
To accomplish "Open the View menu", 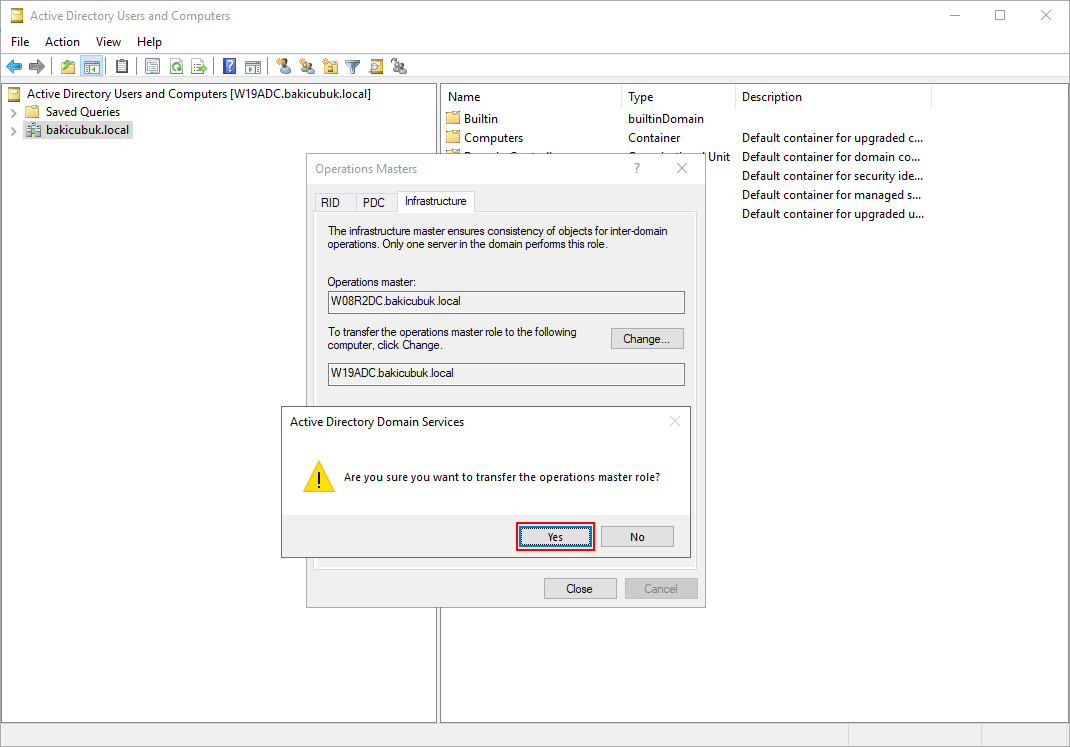I will (x=108, y=42).
